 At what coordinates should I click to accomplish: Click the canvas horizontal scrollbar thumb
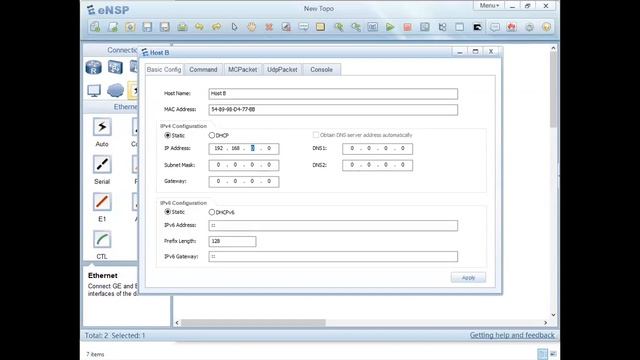pyautogui.click(x=253, y=322)
